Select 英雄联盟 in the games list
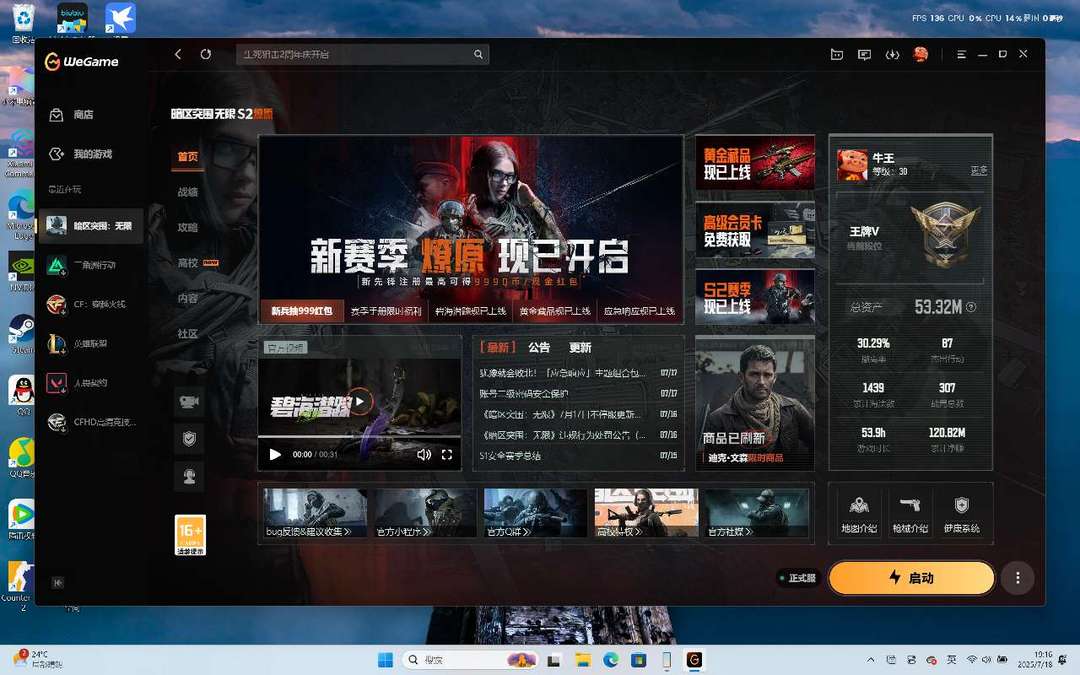This screenshot has width=1080, height=675. tap(91, 343)
